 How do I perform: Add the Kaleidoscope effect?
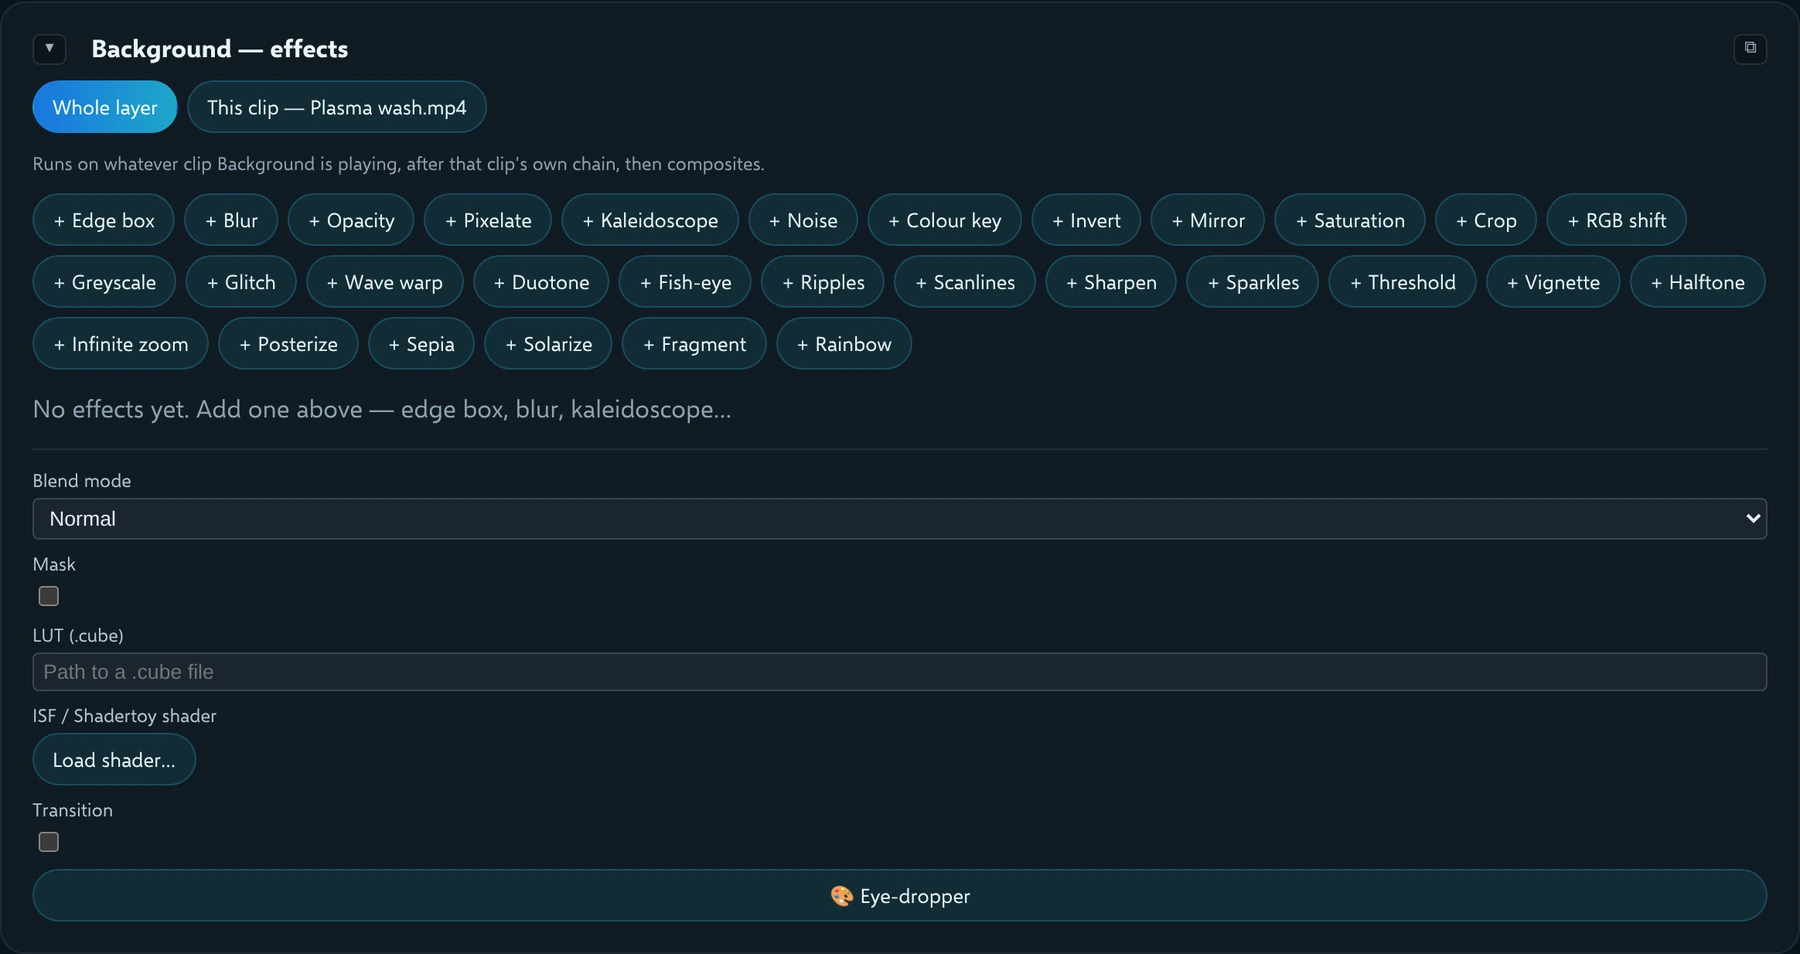click(x=650, y=220)
